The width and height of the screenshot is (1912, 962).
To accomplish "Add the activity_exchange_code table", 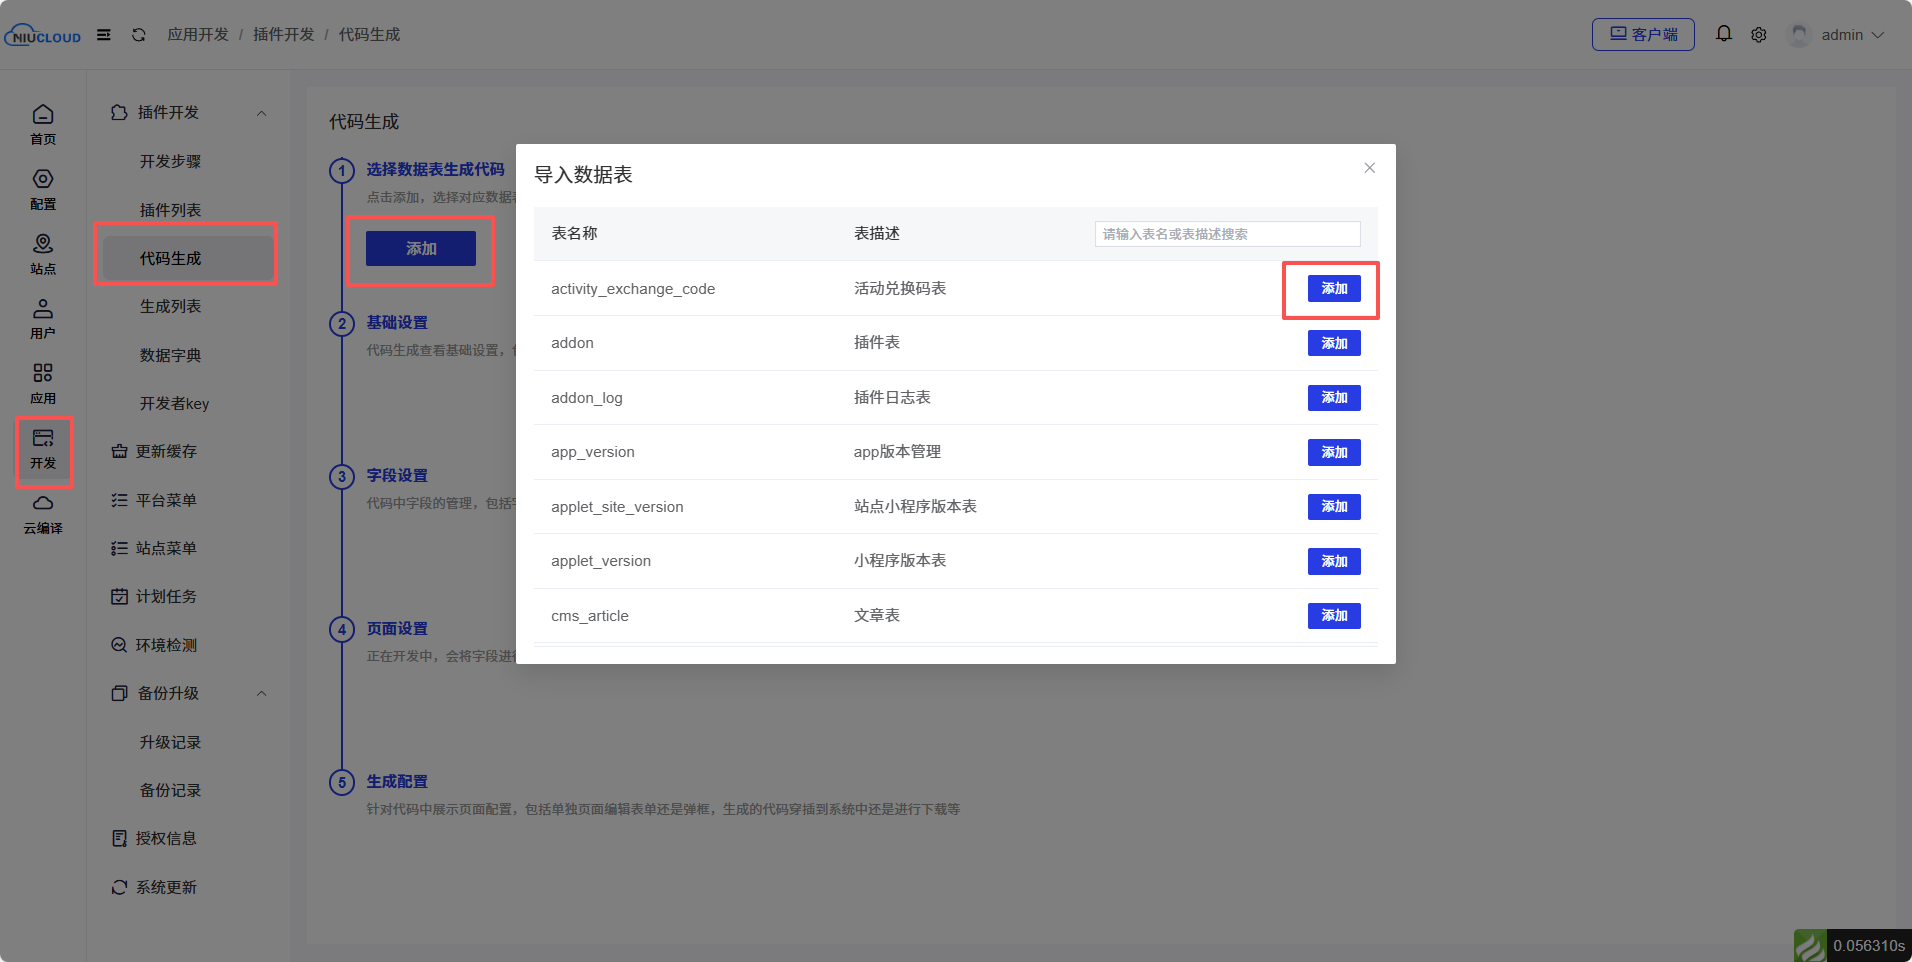I will [x=1333, y=289].
